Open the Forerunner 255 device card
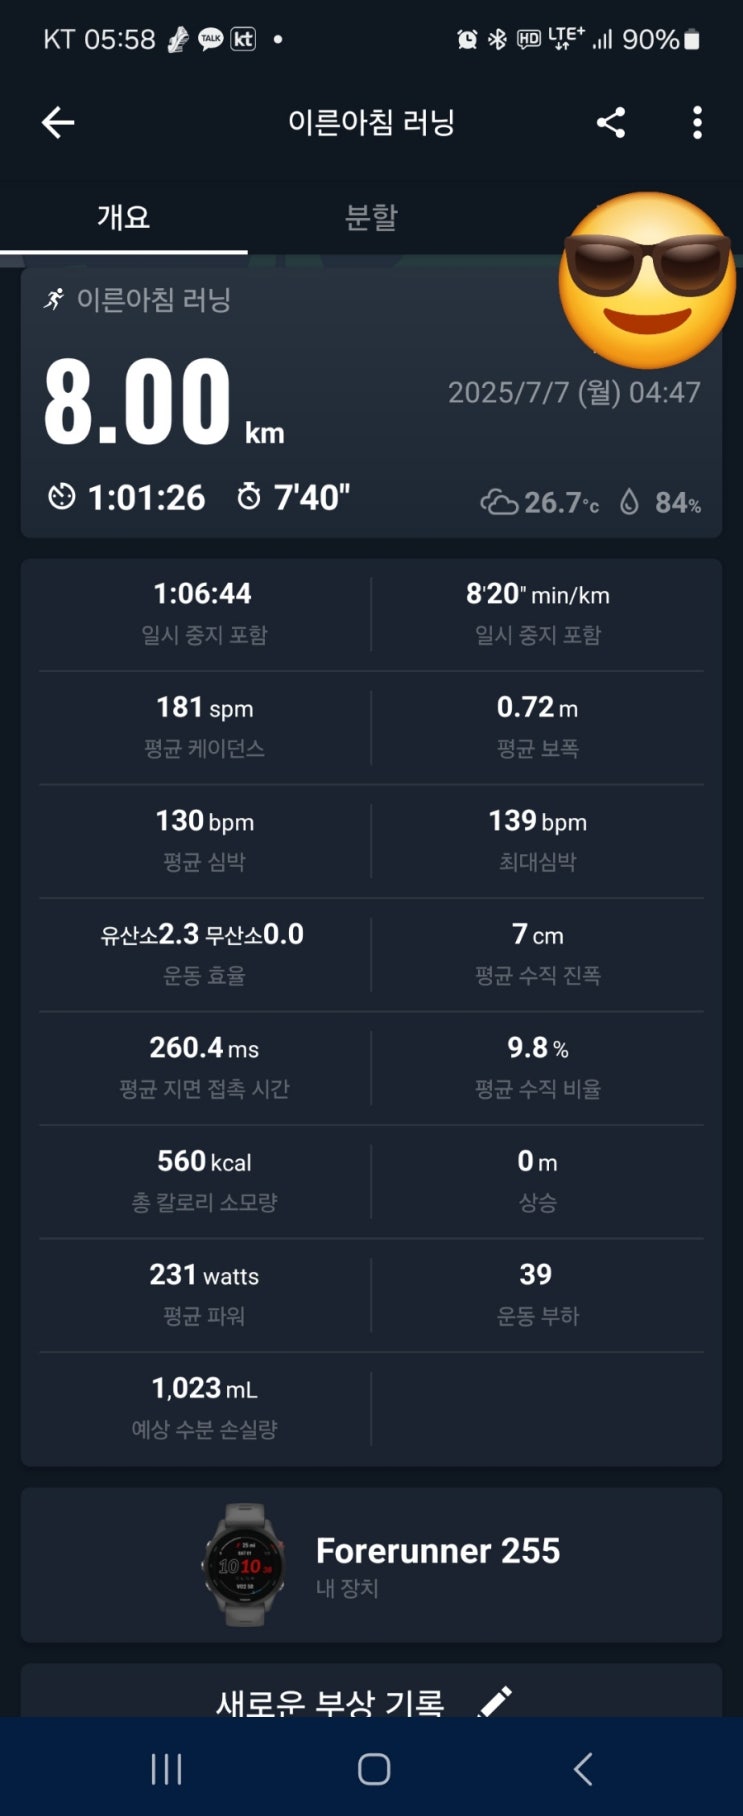The image size is (743, 1816). (371, 1565)
